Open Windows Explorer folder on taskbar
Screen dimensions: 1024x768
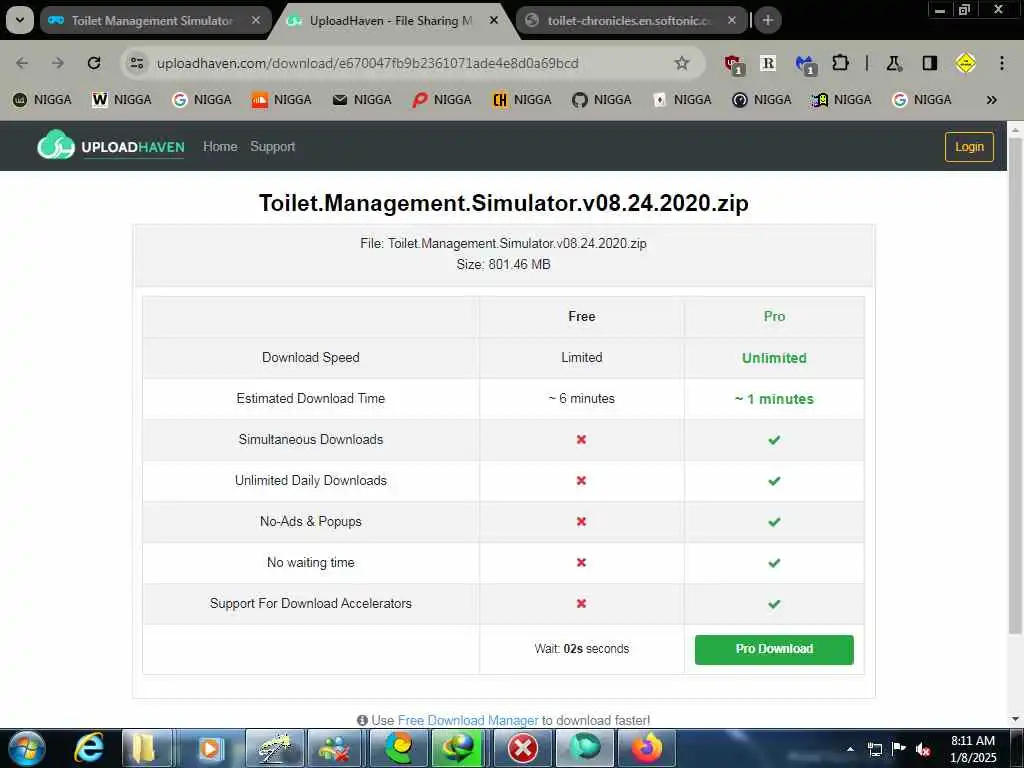pyautogui.click(x=147, y=748)
